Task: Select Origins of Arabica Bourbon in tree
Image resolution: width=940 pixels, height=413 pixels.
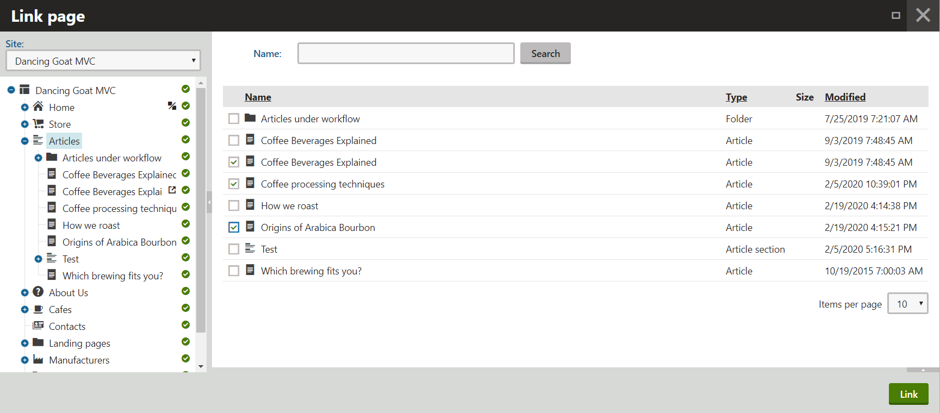Action: click(119, 242)
